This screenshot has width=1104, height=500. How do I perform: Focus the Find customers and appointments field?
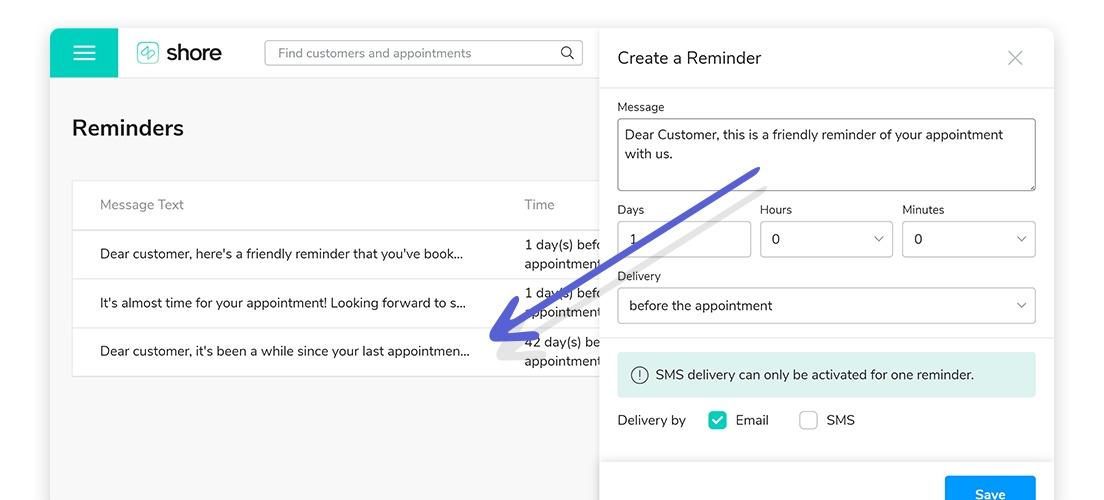pyautogui.click(x=423, y=53)
